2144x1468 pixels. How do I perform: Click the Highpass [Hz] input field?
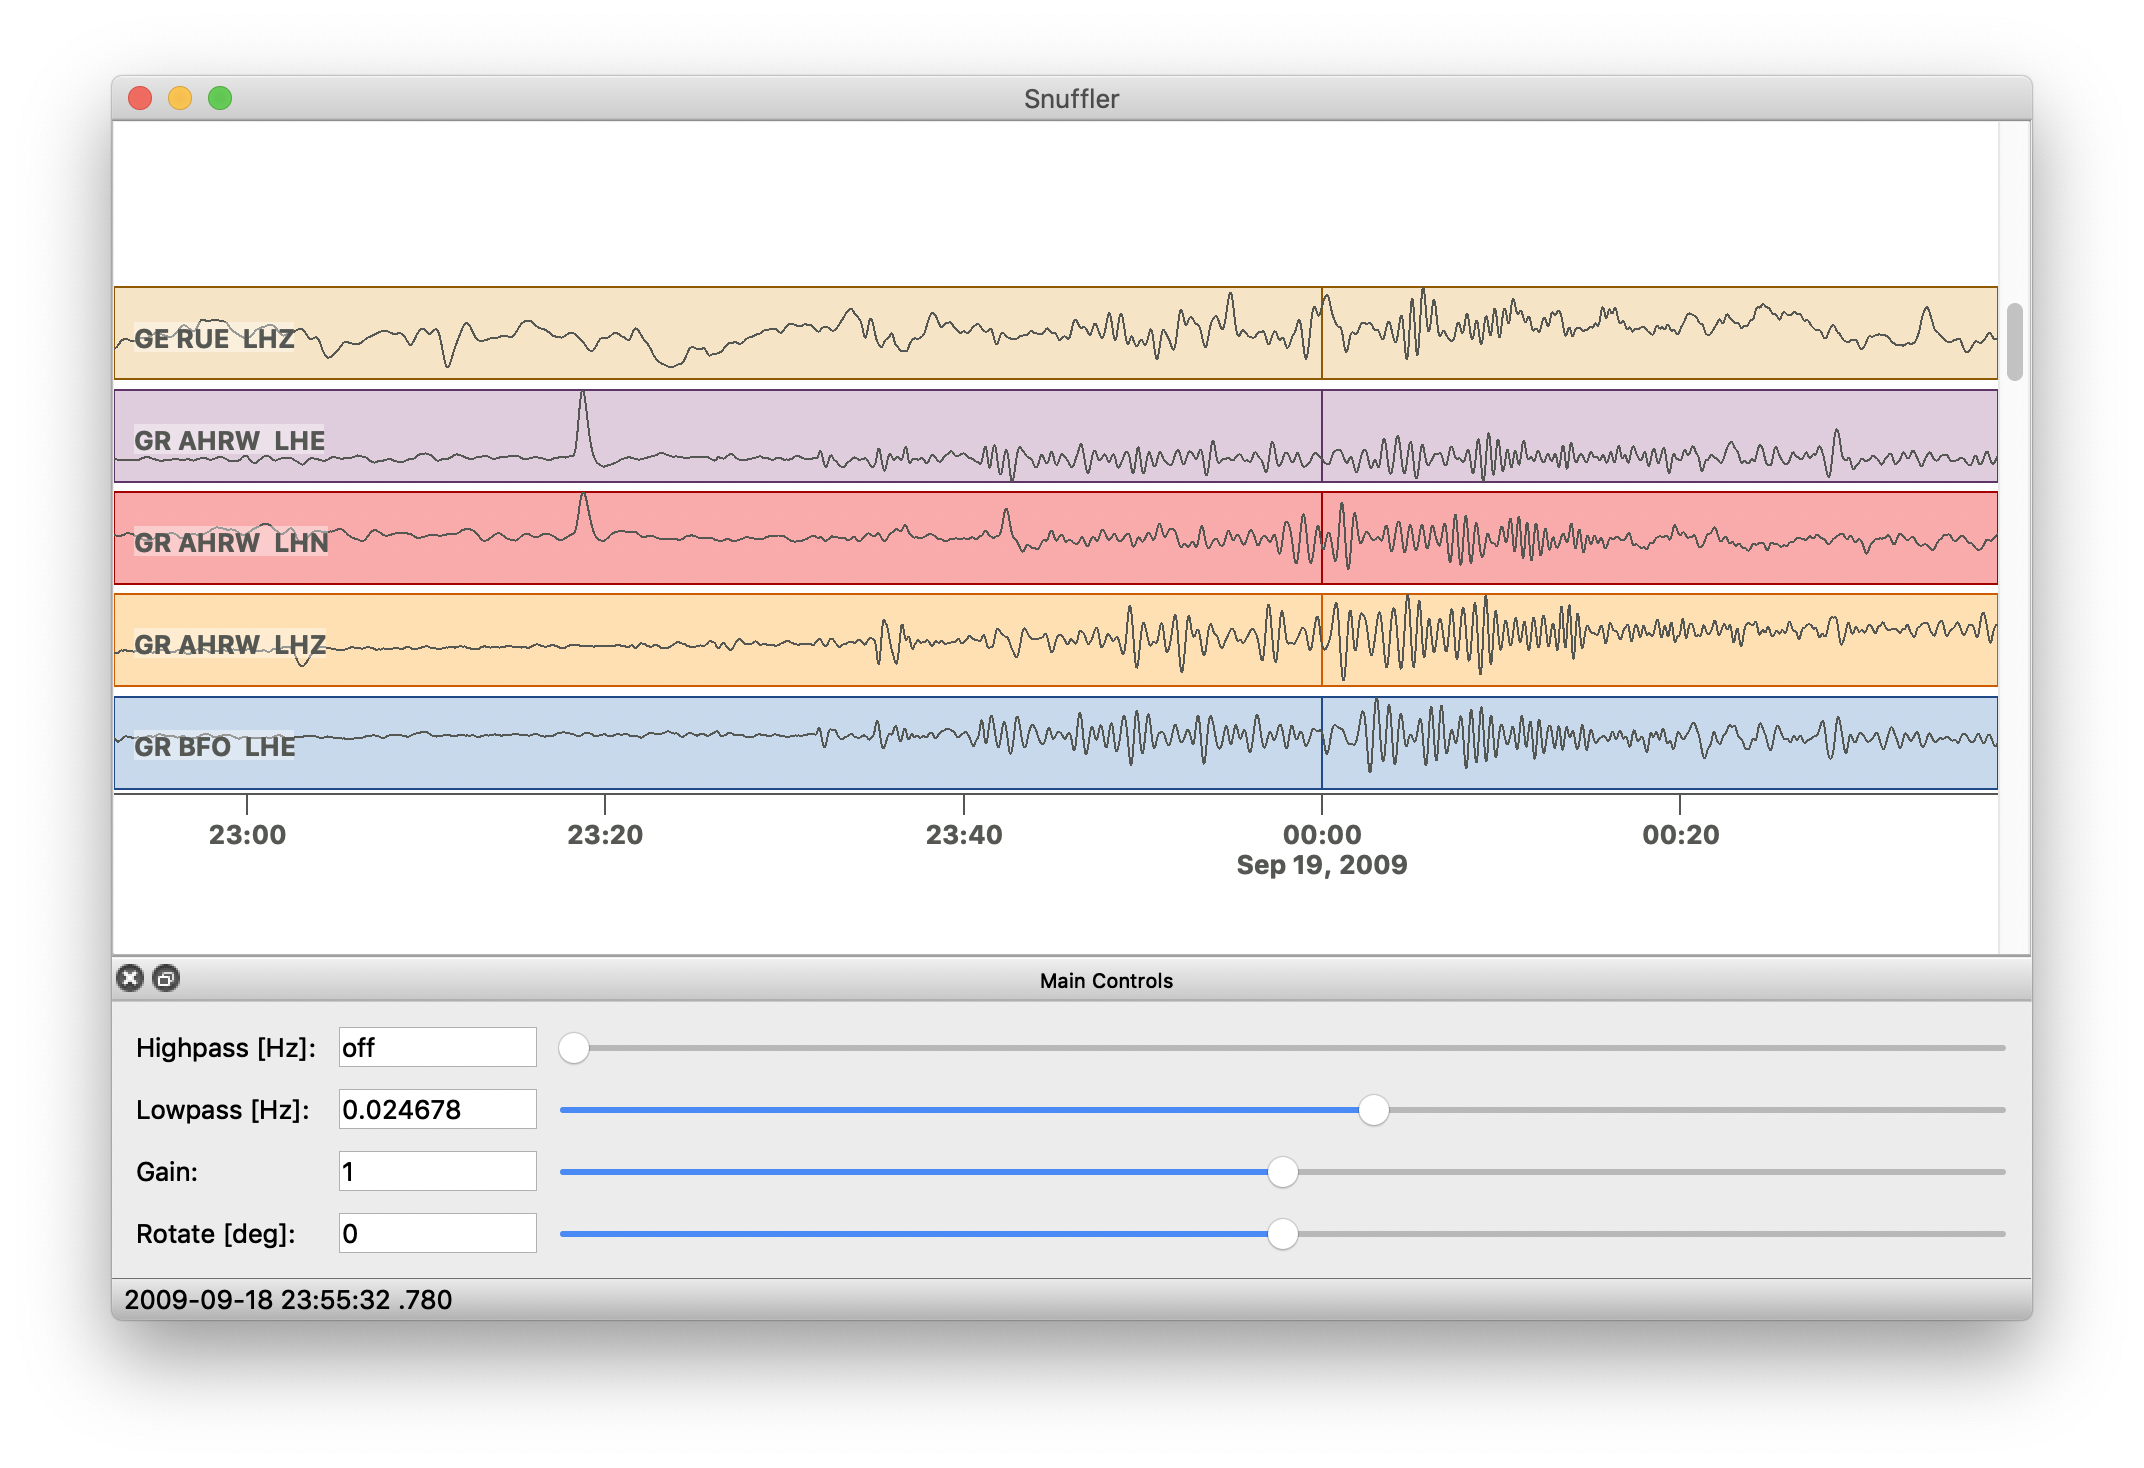pyautogui.click(x=437, y=1047)
